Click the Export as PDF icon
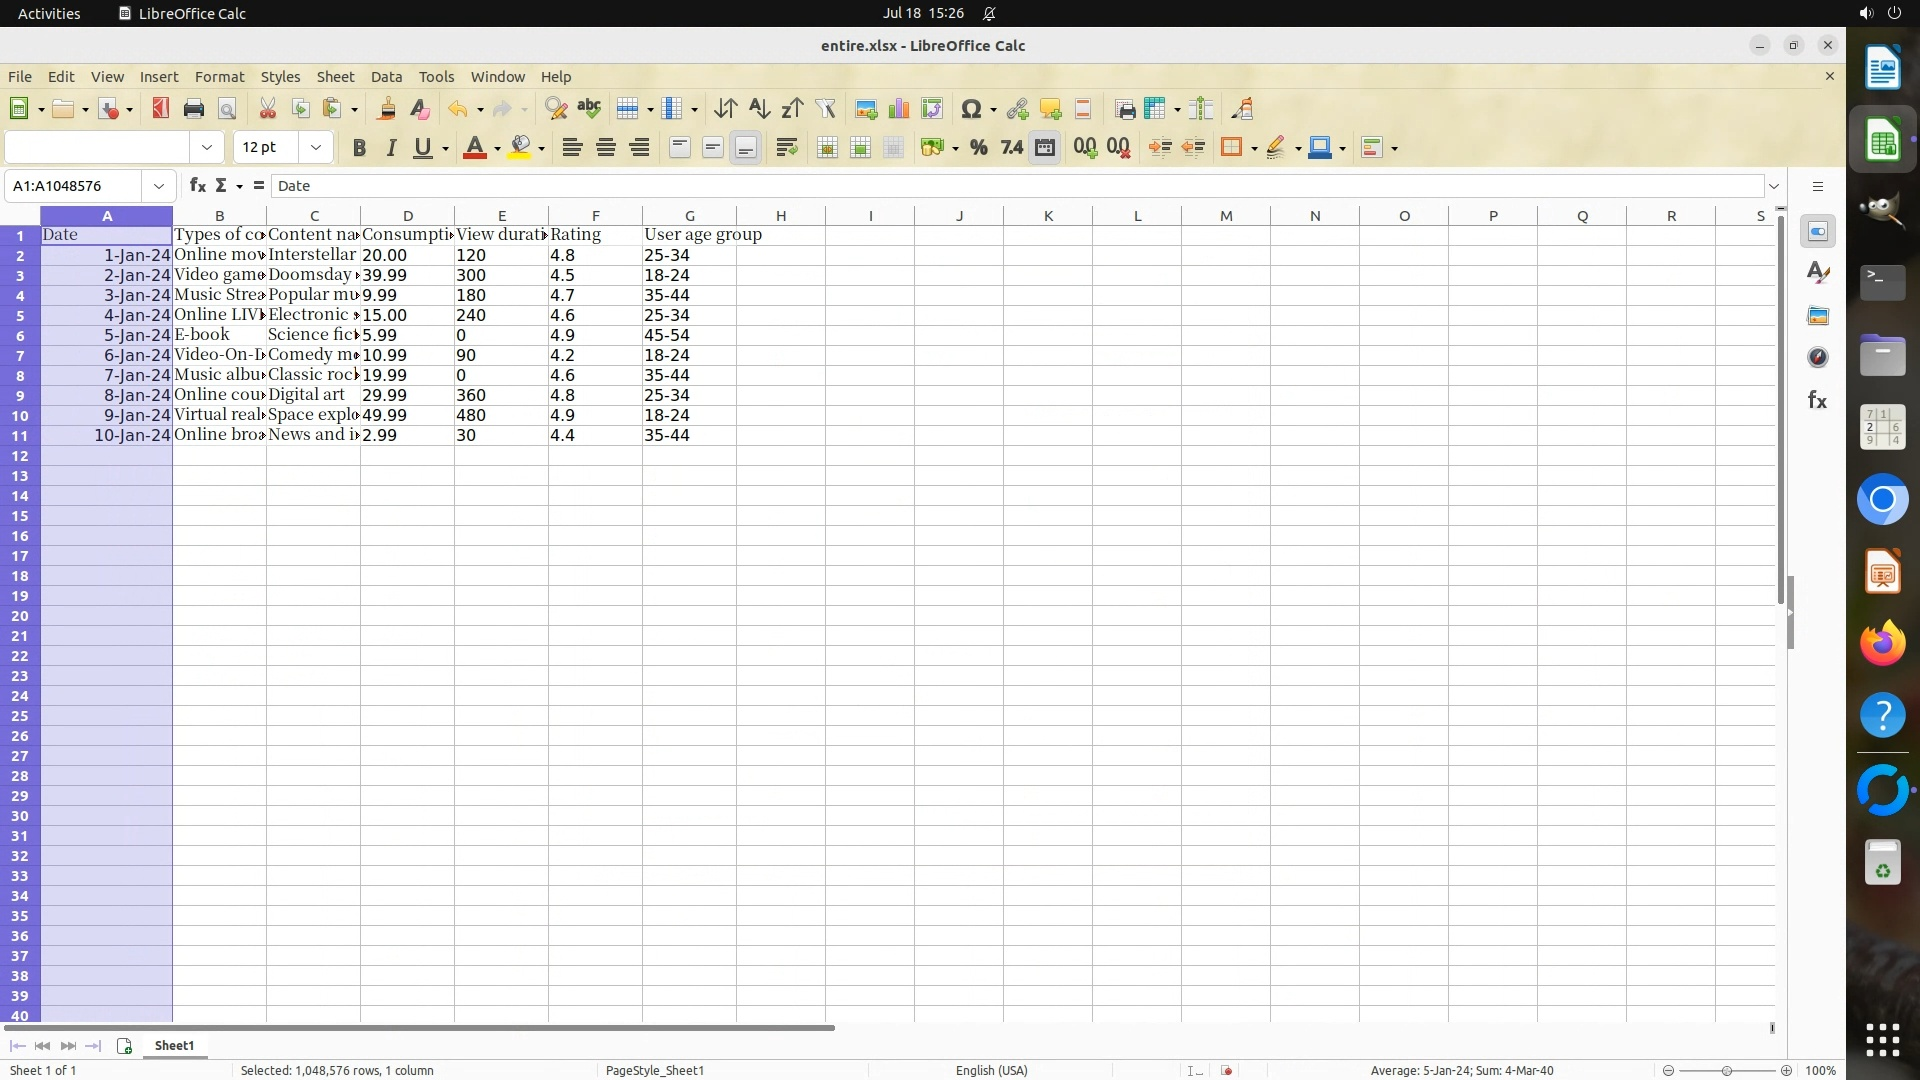 tap(160, 109)
